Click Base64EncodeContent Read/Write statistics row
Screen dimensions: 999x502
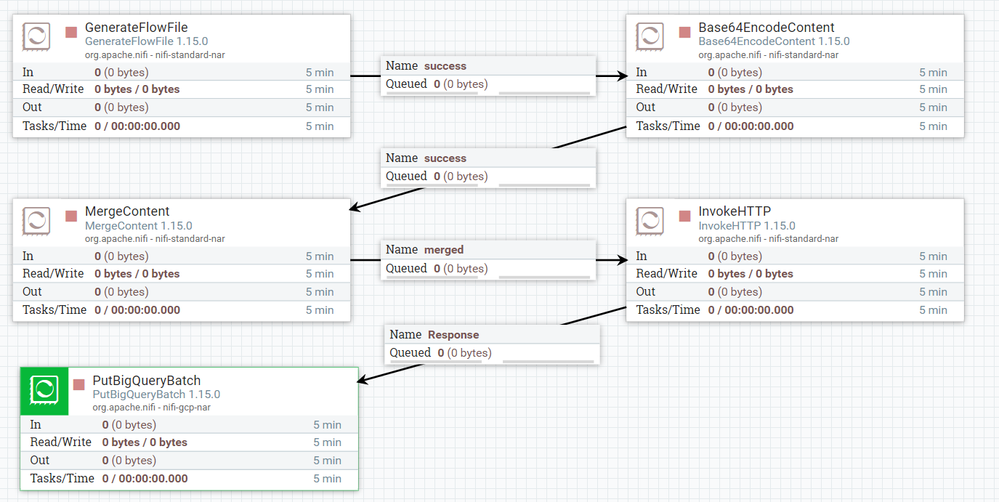coord(795,89)
